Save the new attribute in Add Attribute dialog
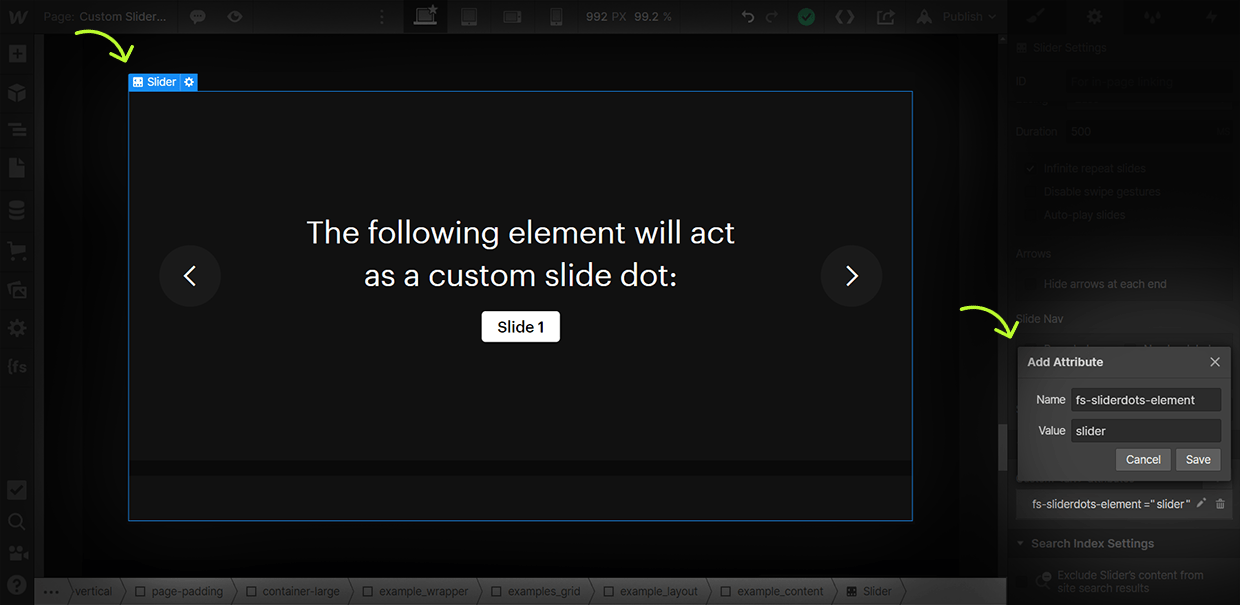 pyautogui.click(x=1198, y=459)
